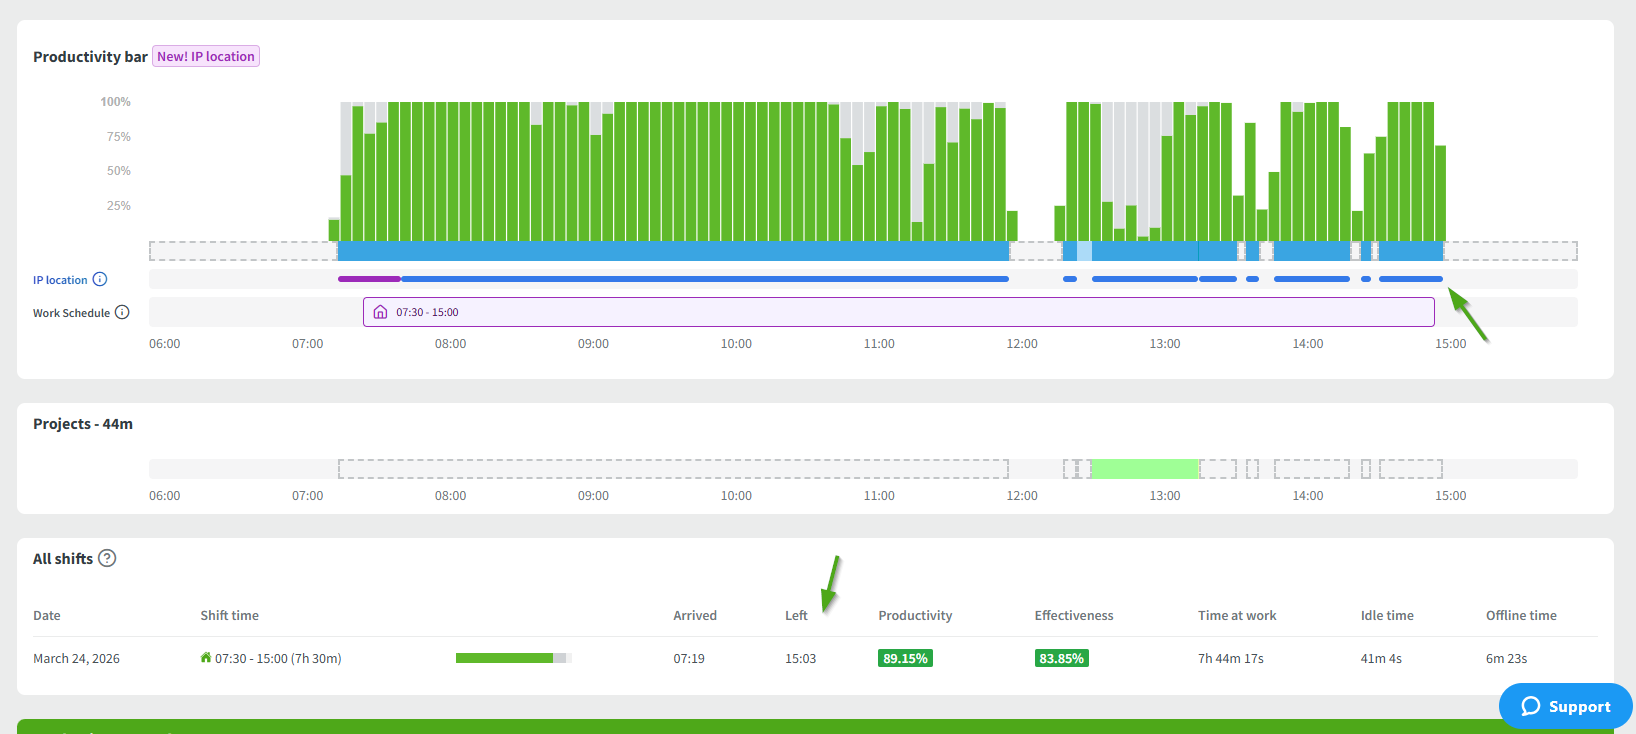Click the green house icon beside shift time
Image resolution: width=1636 pixels, height=734 pixels.
(x=206, y=657)
